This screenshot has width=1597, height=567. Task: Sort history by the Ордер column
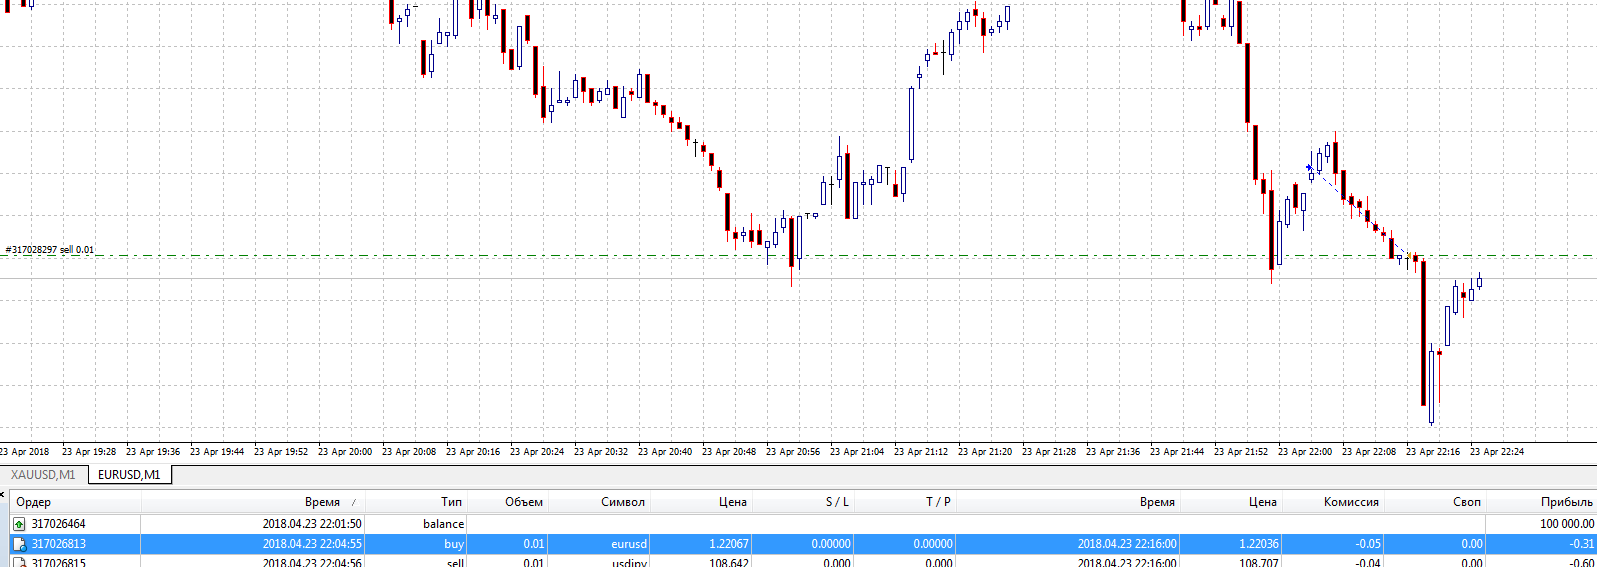click(x=33, y=502)
